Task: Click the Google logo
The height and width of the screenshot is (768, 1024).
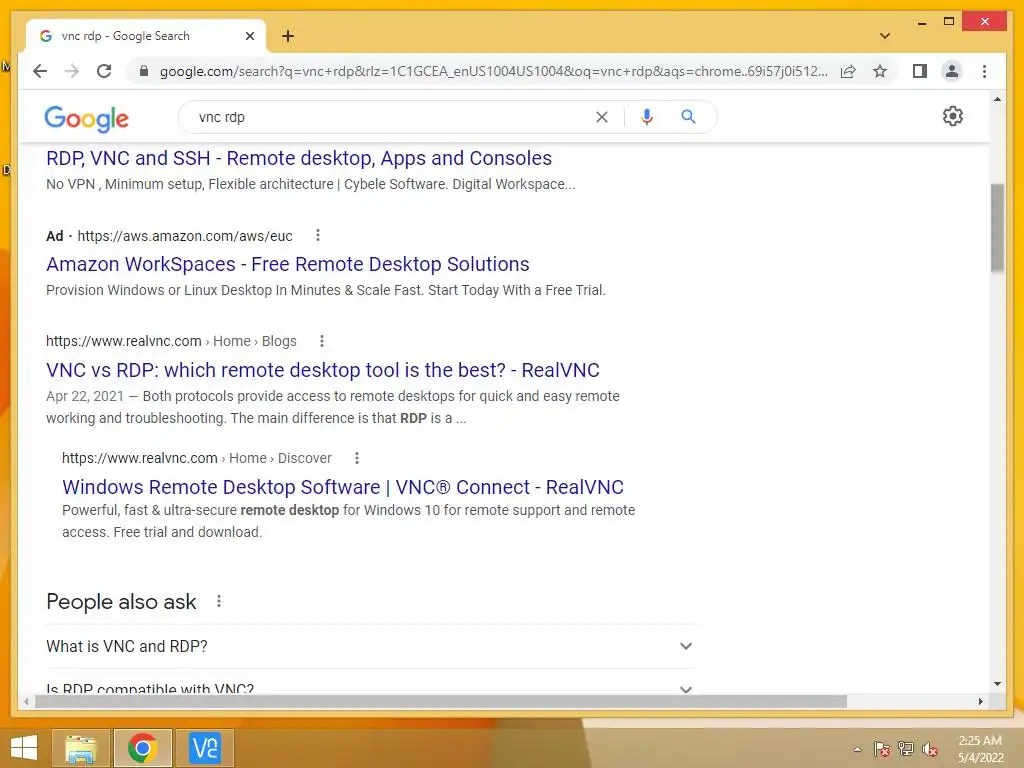Action: point(86,118)
